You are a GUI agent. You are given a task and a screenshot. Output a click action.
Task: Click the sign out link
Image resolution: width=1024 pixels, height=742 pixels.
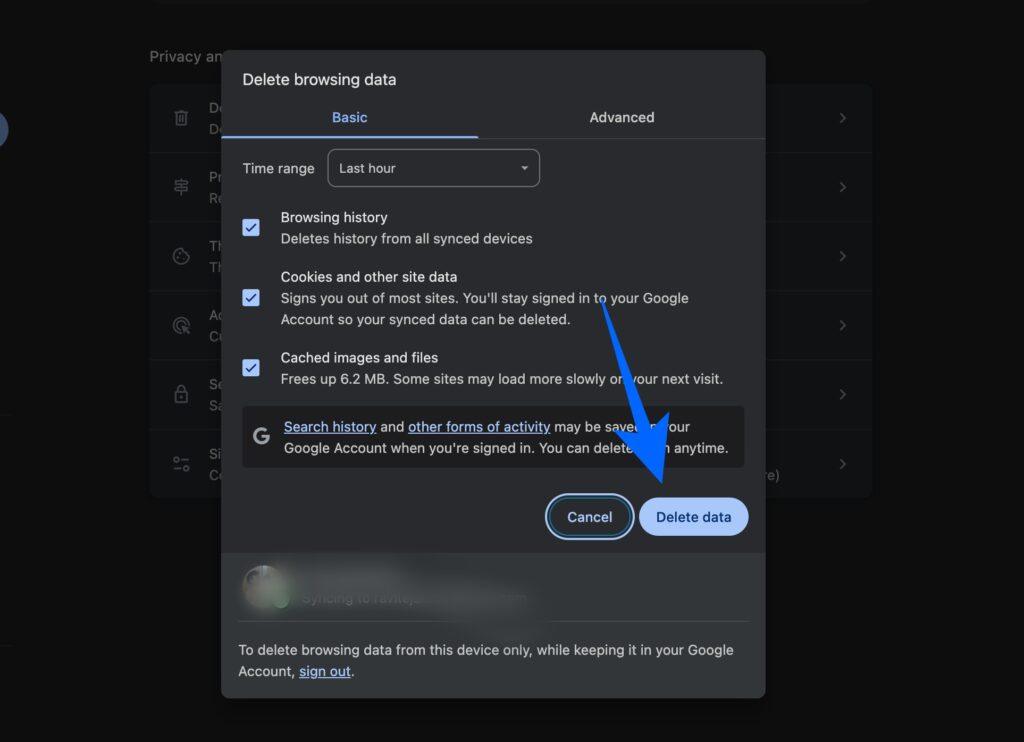pos(325,672)
